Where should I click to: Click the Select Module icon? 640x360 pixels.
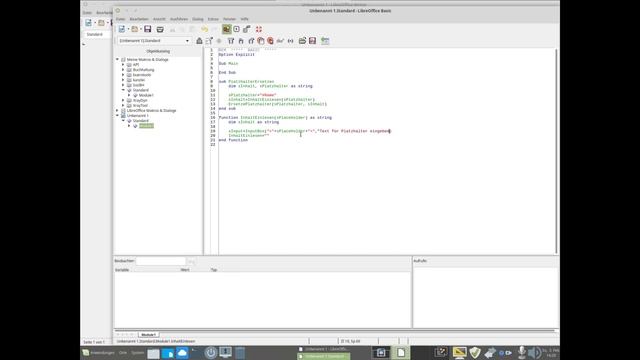247,29
